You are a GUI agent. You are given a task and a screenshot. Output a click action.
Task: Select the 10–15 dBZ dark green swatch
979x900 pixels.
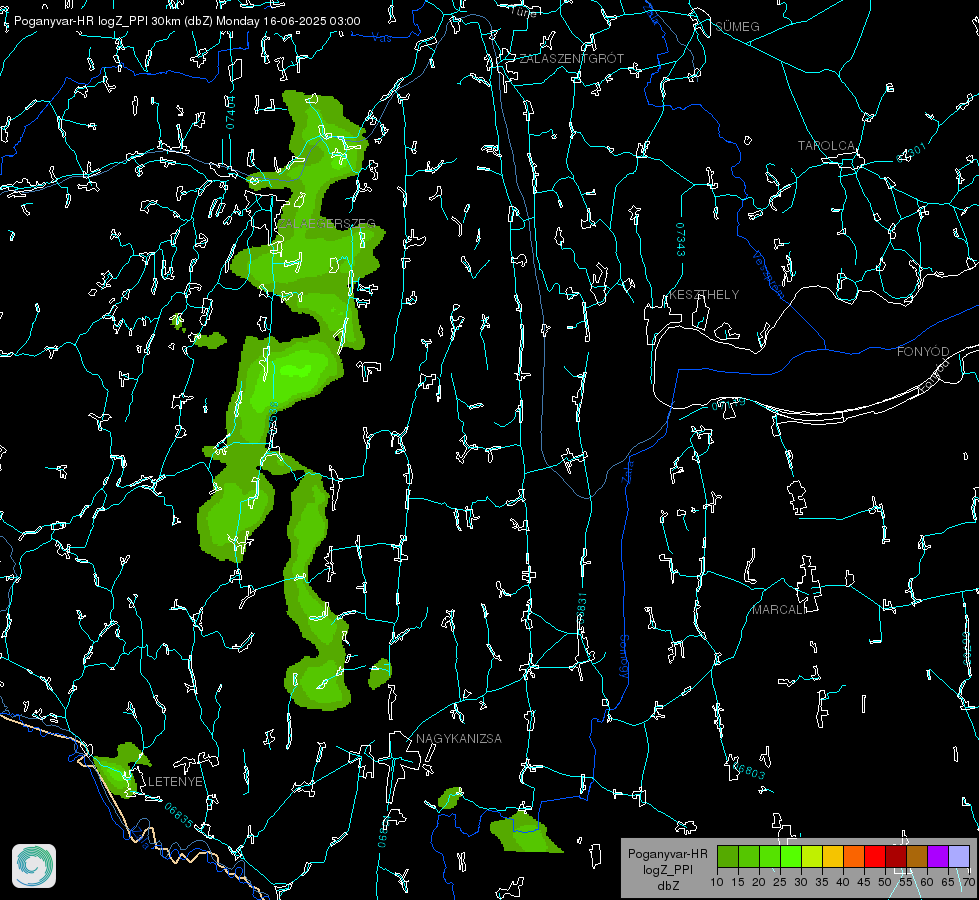click(728, 856)
